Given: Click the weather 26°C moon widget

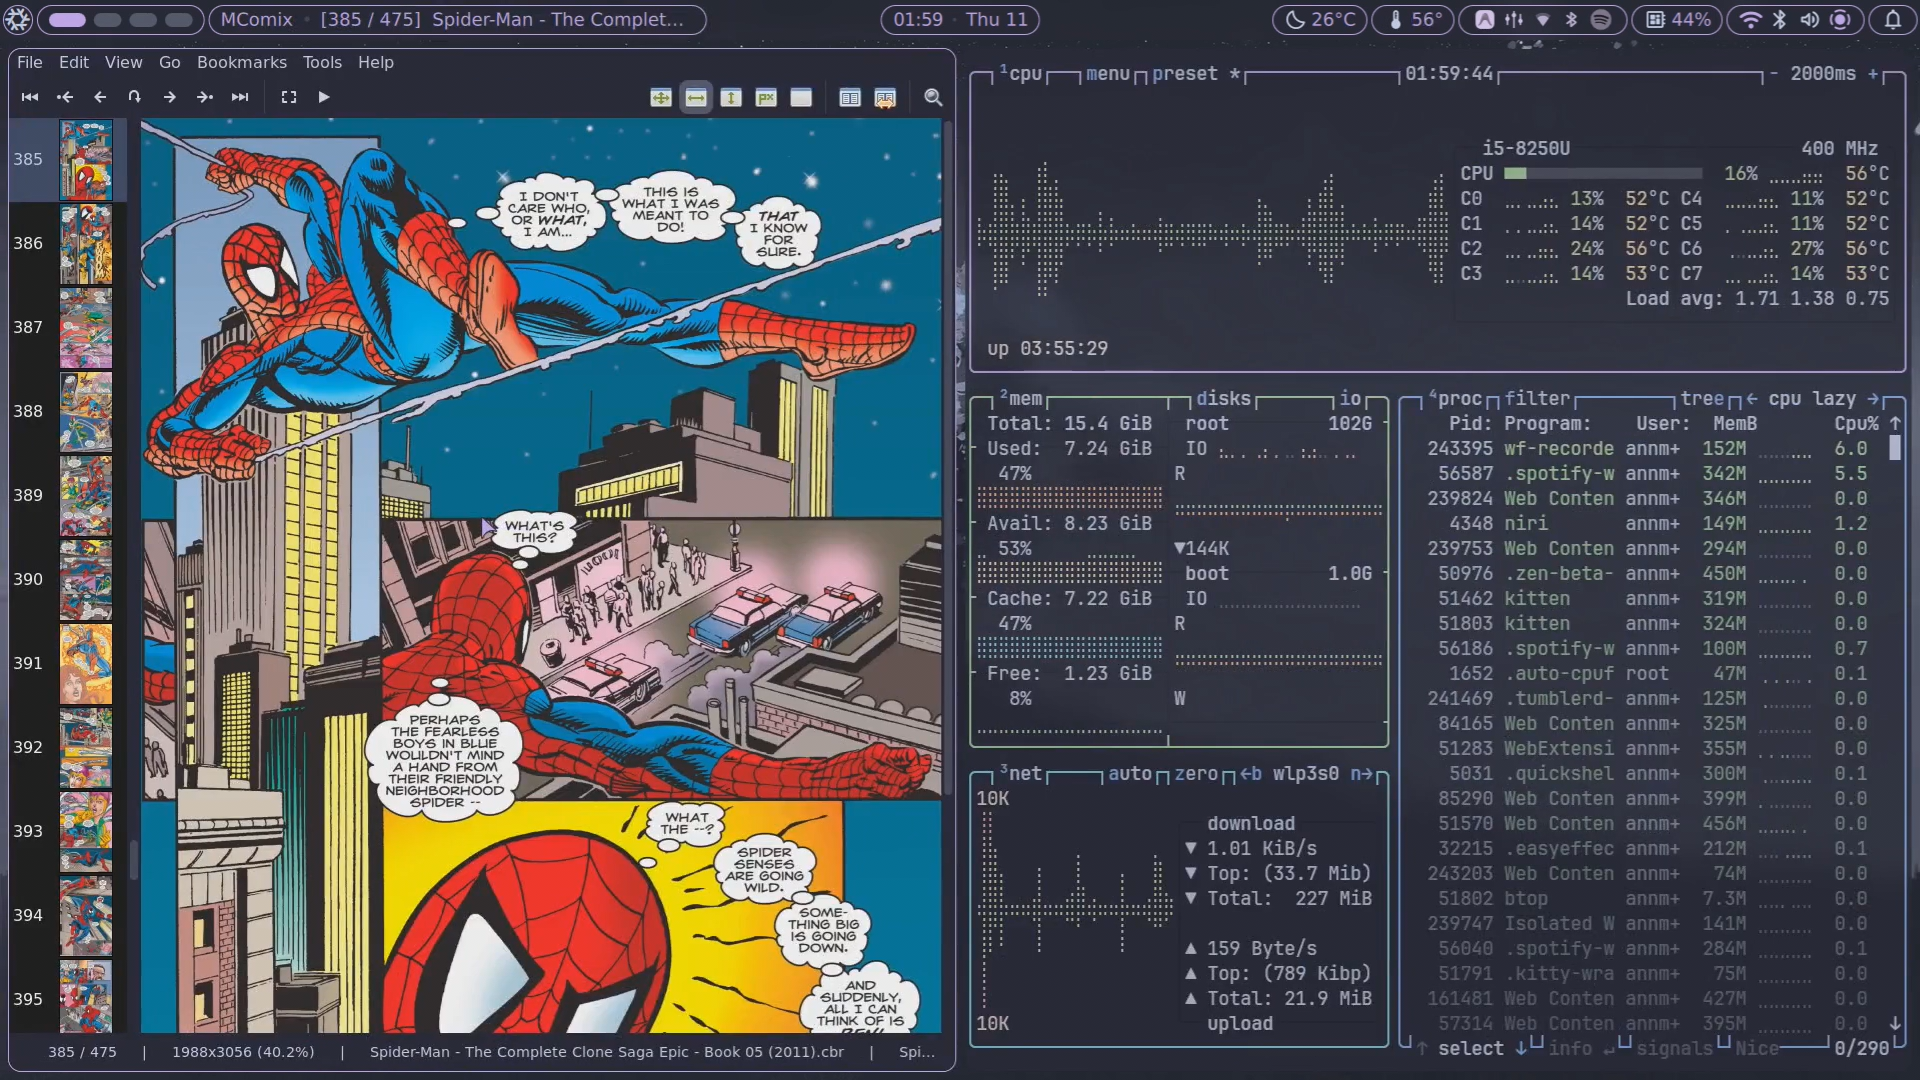Looking at the screenshot, I should [1320, 20].
